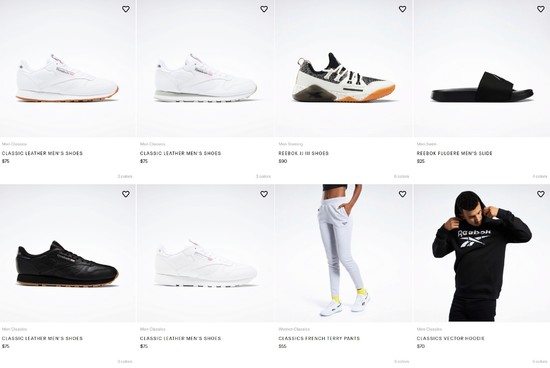Viewport: 550px width, 368px height.
Task: View the grey terry pants model photo
Action: click(344, 253)
